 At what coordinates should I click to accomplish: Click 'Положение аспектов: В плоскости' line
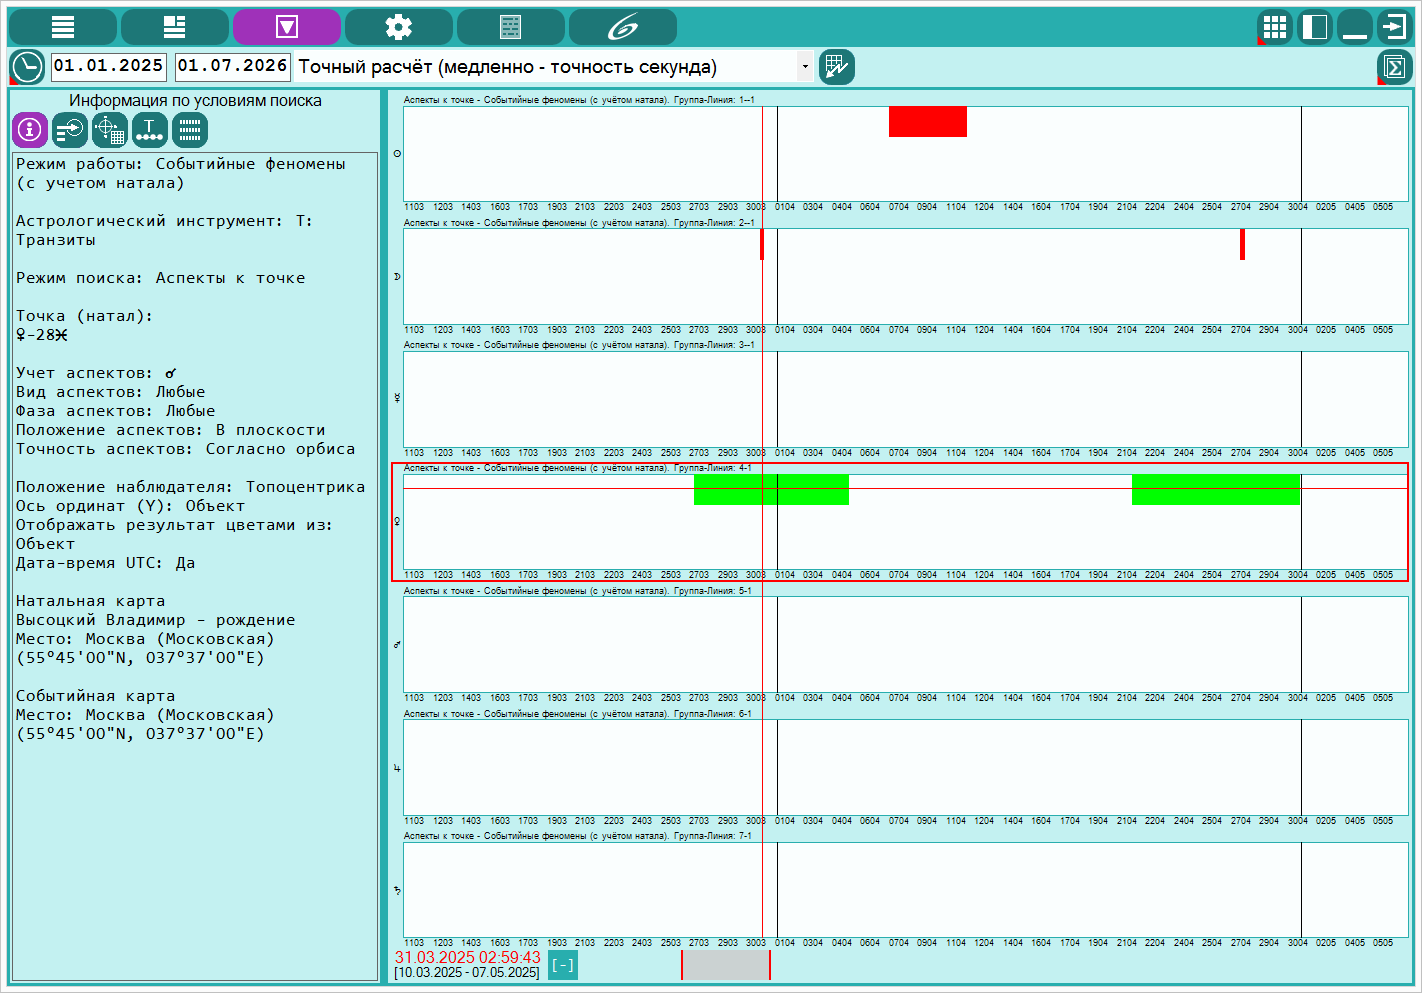(x=170, y=430)
